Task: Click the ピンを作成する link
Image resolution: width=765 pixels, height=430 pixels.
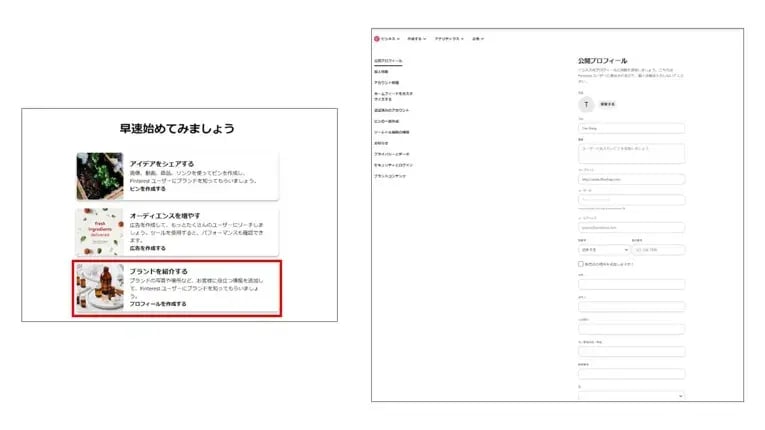Action: pos(148,189)
